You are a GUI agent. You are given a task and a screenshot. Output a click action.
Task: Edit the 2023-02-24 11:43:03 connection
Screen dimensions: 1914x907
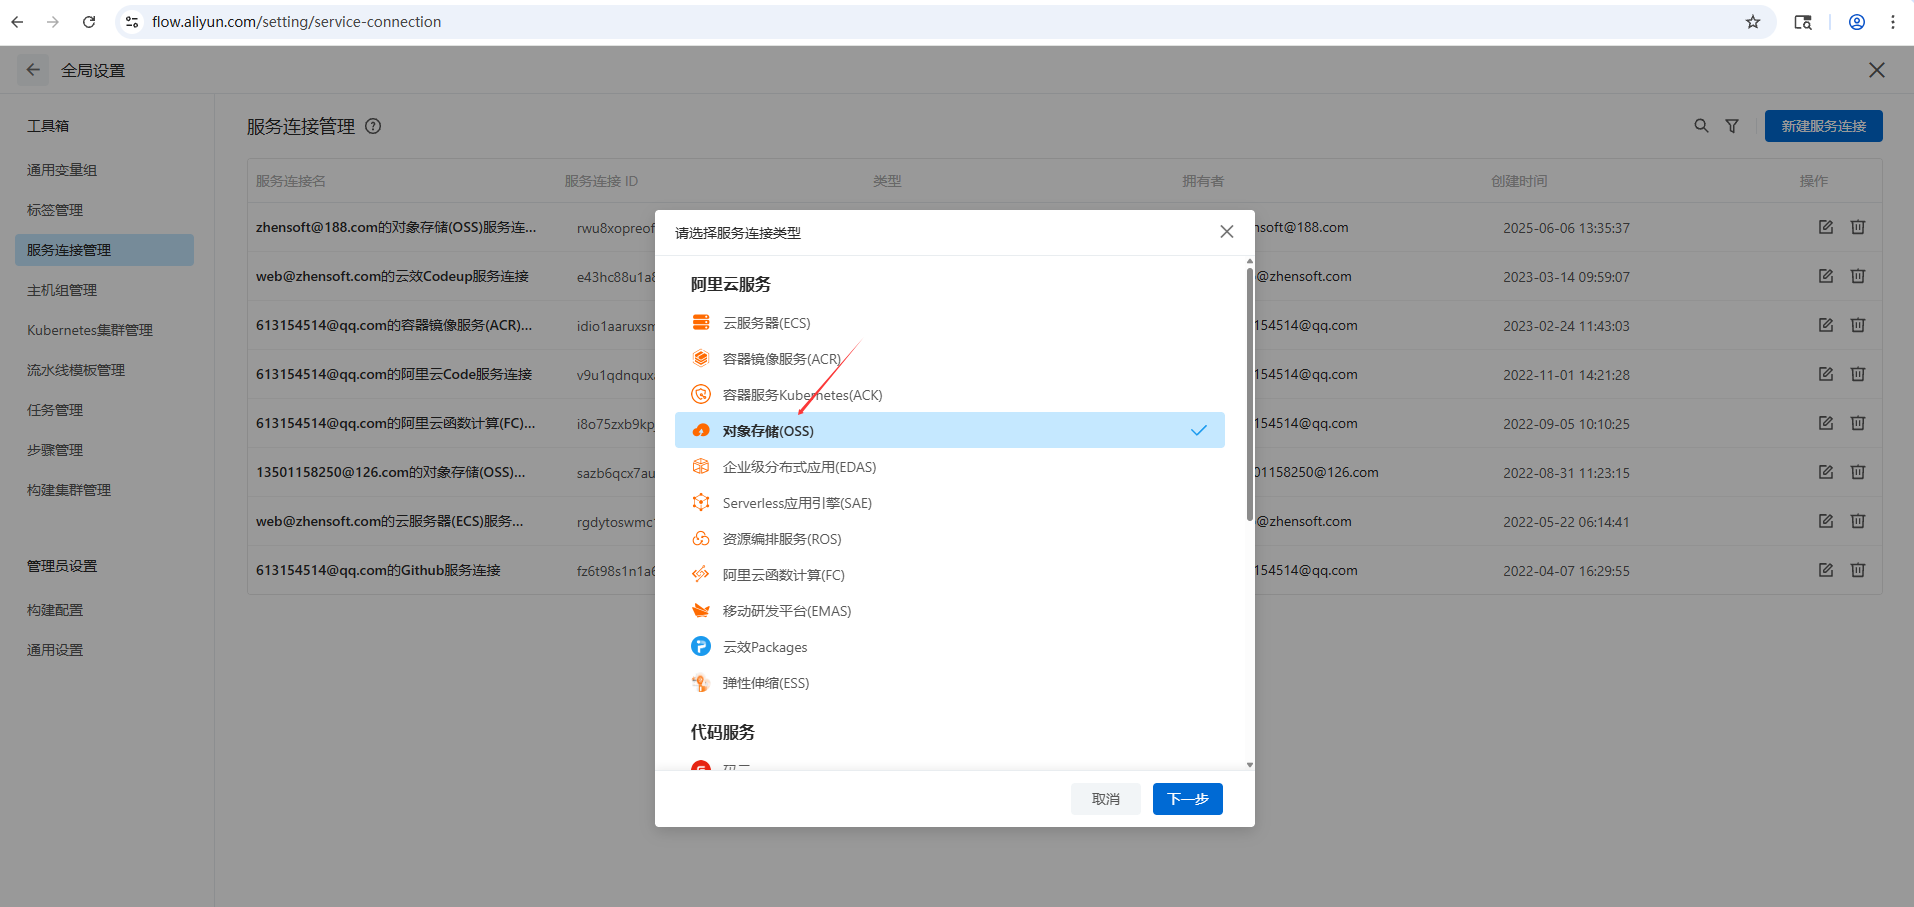click(1826, 325)
